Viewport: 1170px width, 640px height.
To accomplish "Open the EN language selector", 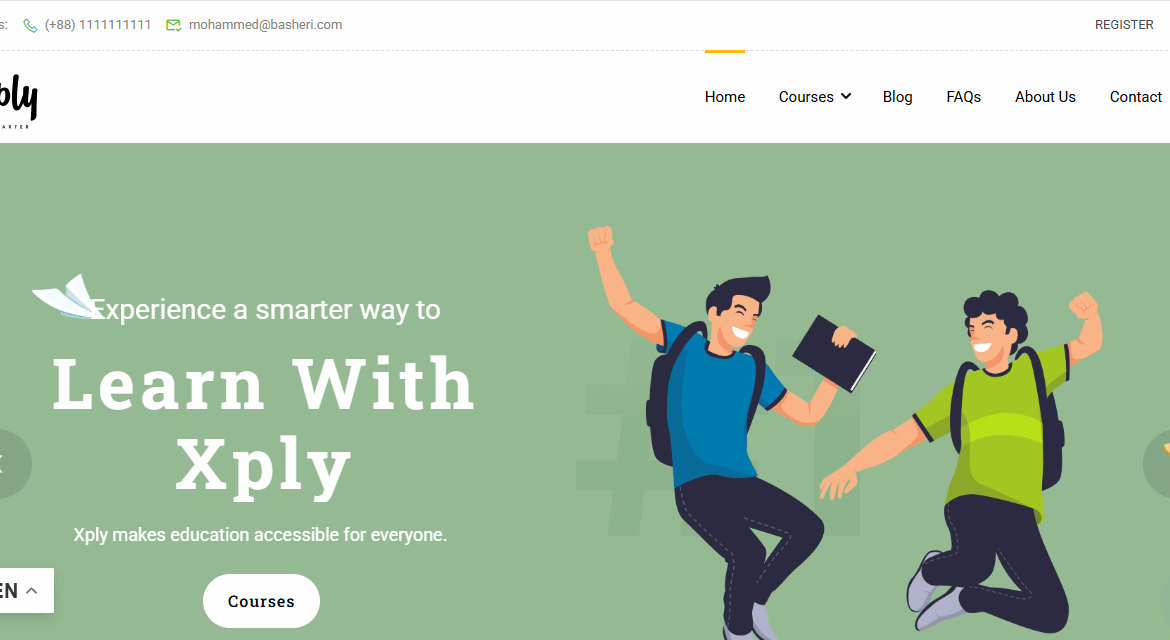I will (x=22, y=591).
